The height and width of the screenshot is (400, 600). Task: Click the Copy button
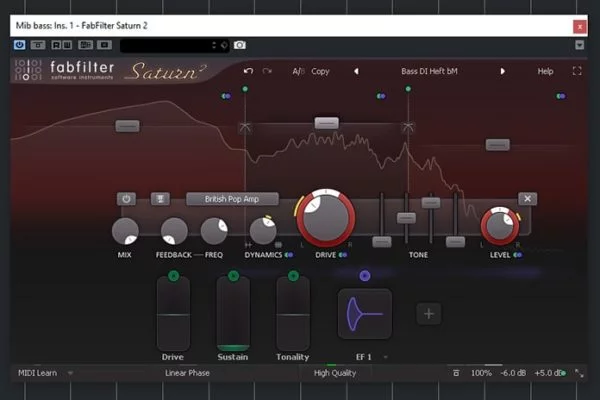(320, 72)
